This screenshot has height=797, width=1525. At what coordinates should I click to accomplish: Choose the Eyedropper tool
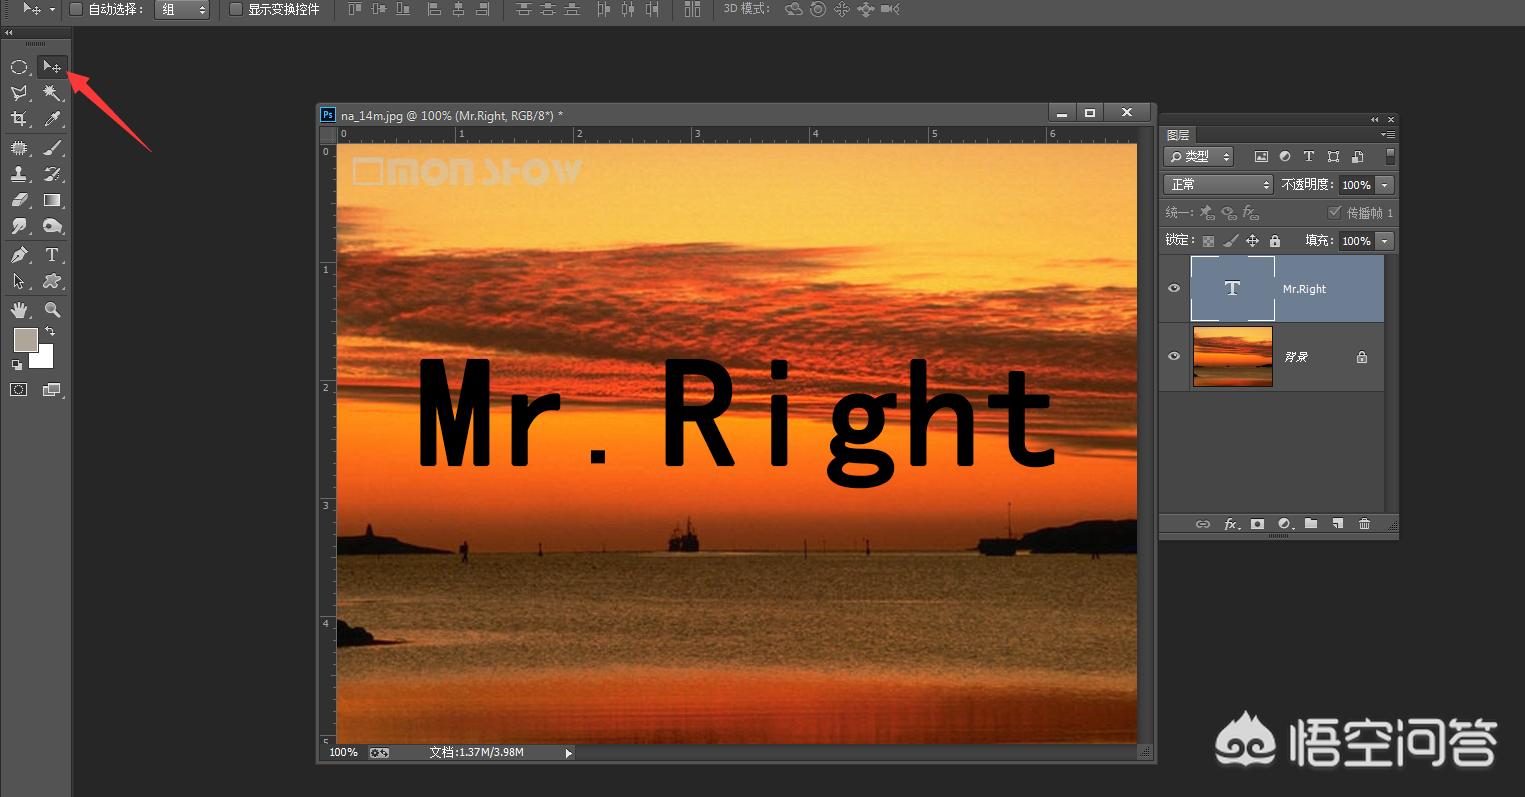52,119
